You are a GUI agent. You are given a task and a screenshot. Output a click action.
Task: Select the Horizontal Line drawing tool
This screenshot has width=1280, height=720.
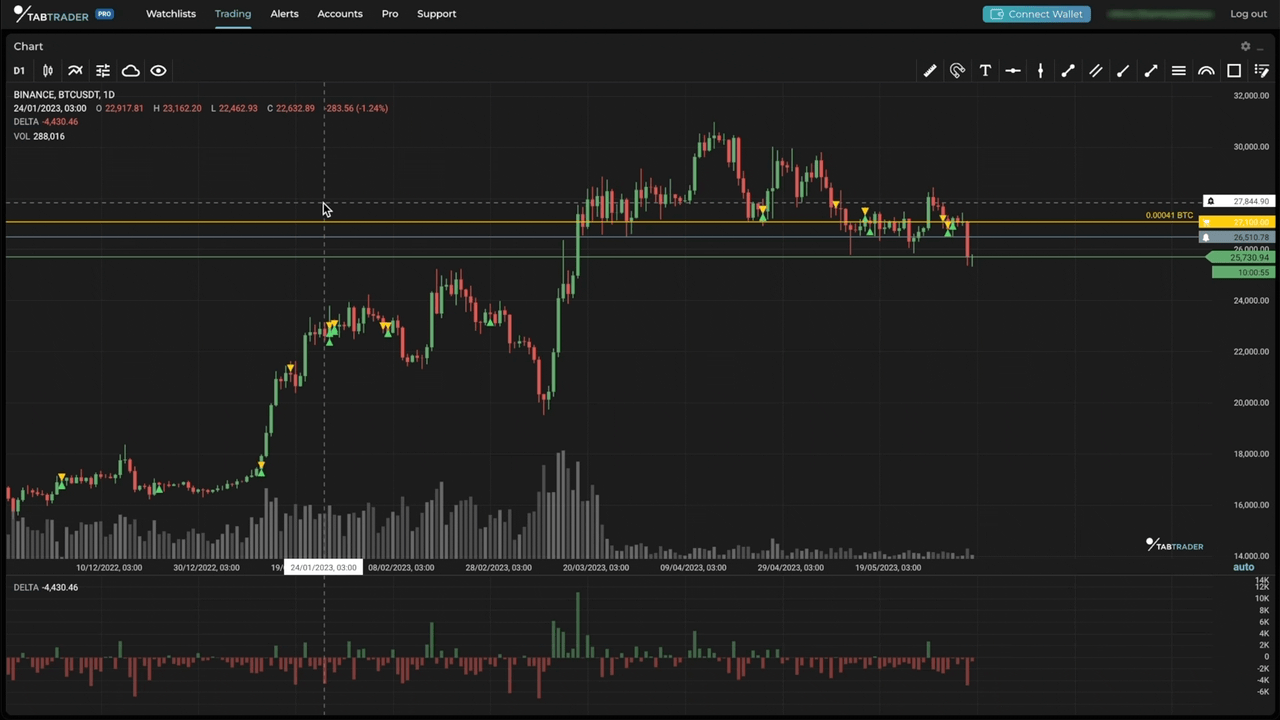1013,70
